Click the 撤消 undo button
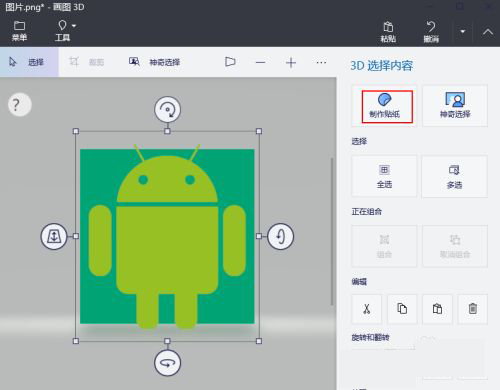 pos(431,32)
